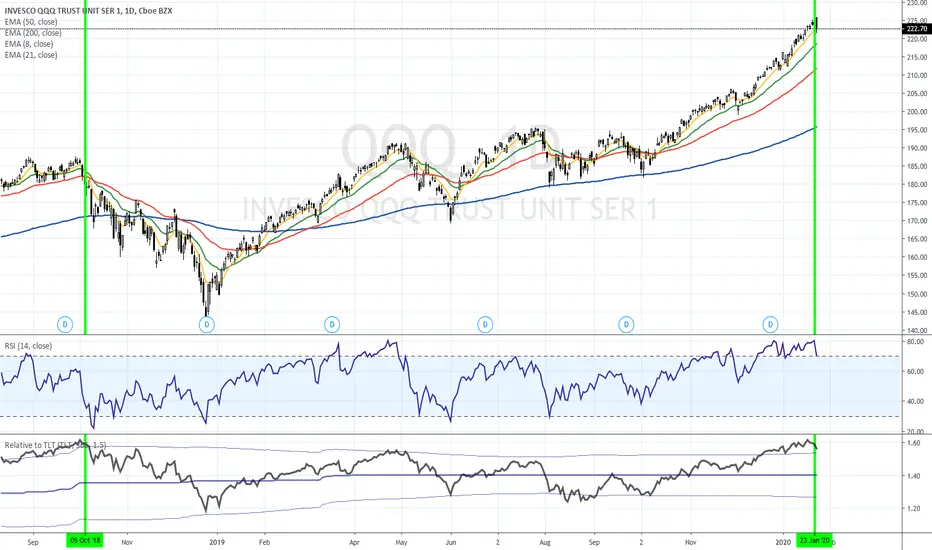Screen dimensions: 932x550
Task: Open the dividend marker under the December 2018 low
Action: 206,325
